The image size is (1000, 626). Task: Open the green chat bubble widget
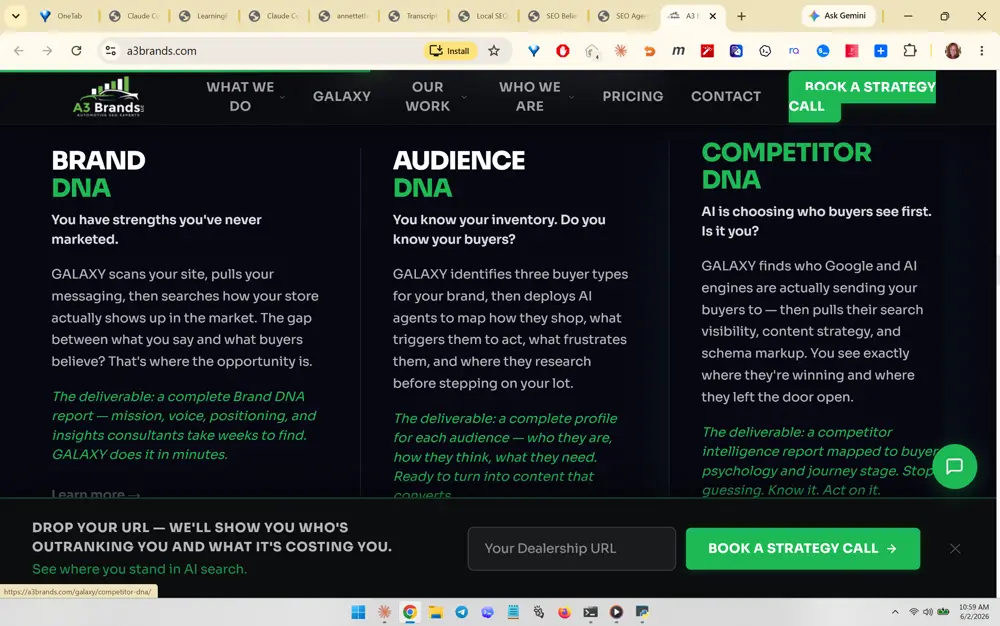(x=954, y=466)
